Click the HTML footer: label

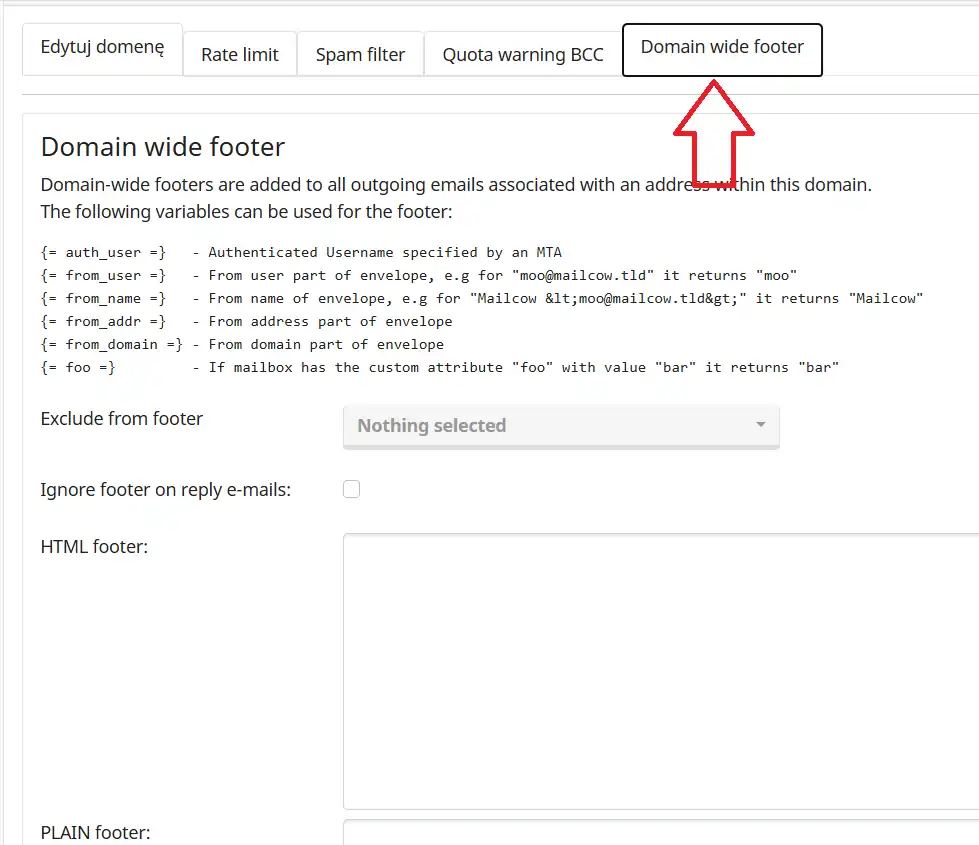click(x=94, y=547)
